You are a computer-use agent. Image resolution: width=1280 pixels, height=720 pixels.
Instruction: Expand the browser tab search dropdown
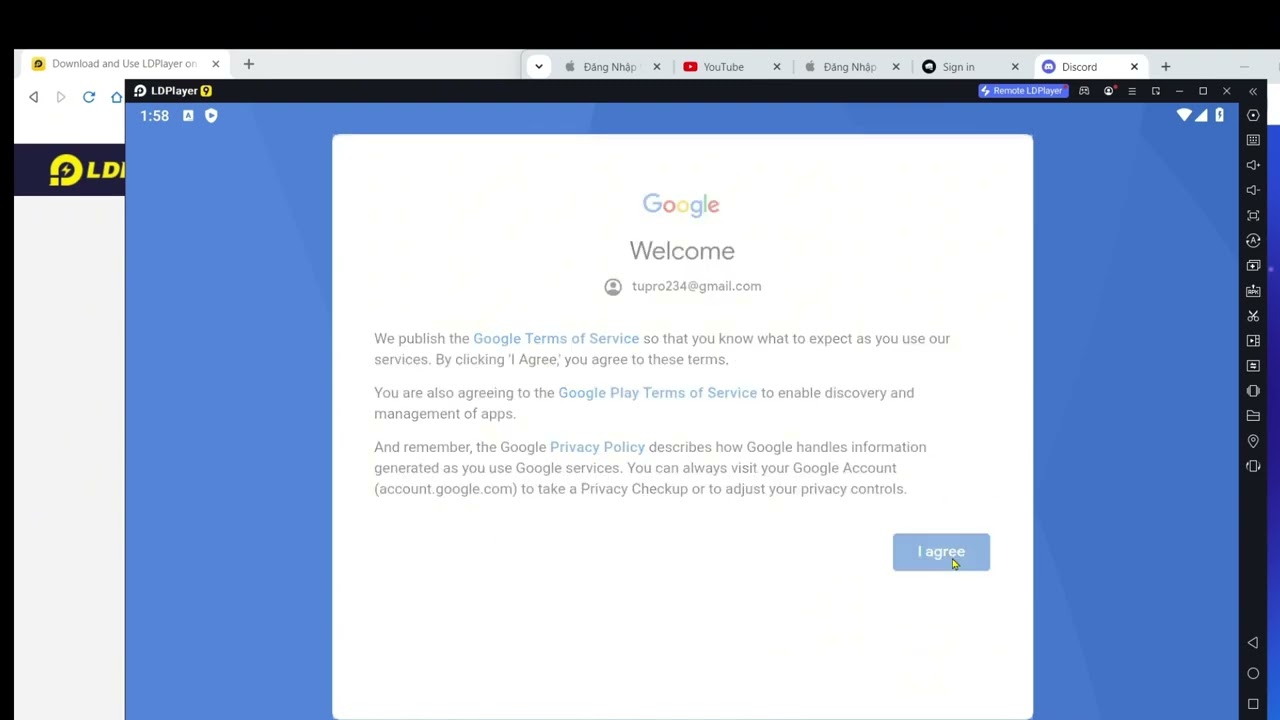pos(539,67)
